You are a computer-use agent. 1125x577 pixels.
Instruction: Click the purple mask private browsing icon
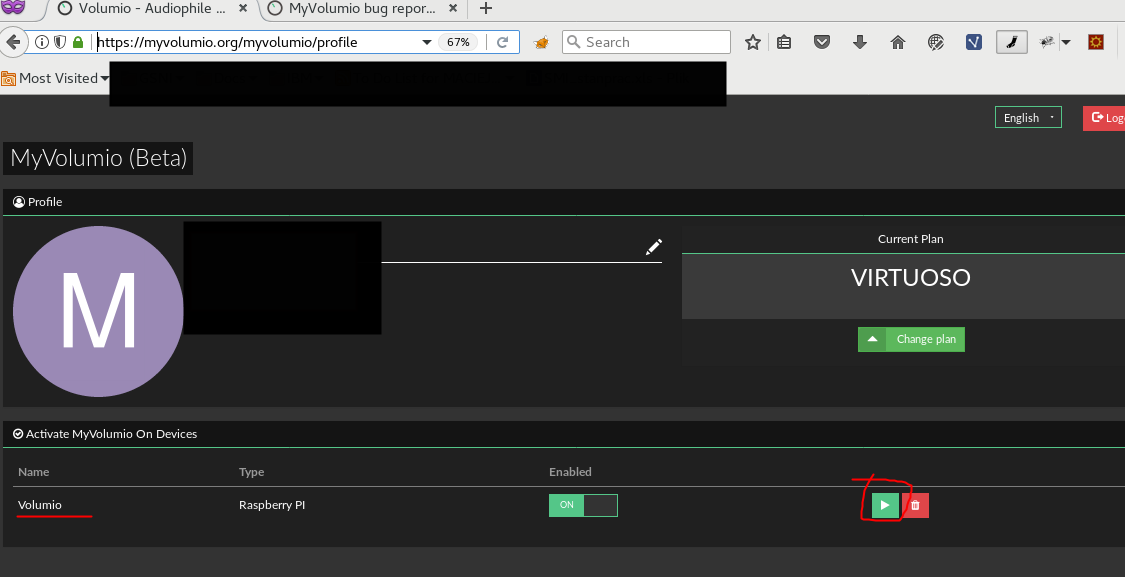pos(14,8)
